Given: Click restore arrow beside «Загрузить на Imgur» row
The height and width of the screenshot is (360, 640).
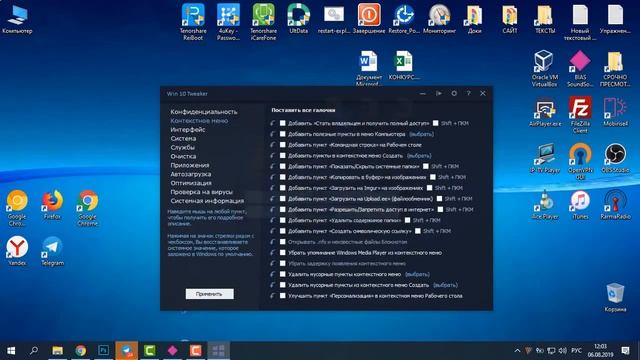Looking at the screenshot, I should coord(273,188).
